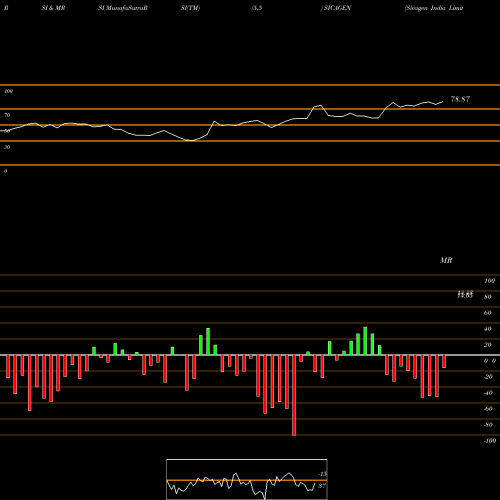Click the RSI axis label 70
The width and height of the screenshot is (500, 500).
coord(7,115)
